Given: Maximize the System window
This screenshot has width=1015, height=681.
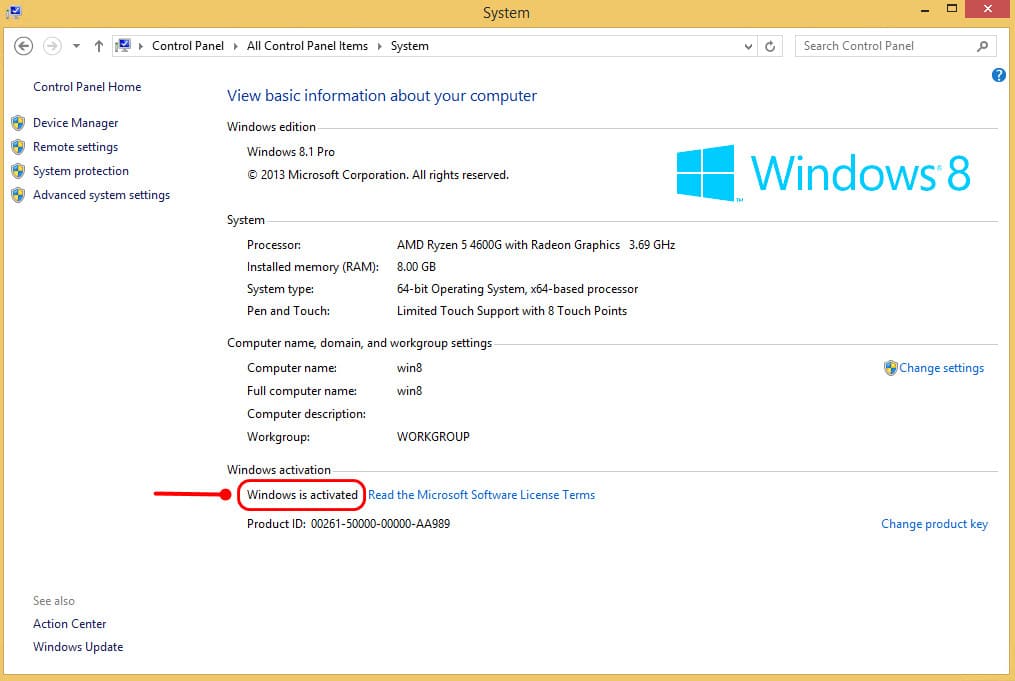Looking at the screenshot, I should click(952, 9).
